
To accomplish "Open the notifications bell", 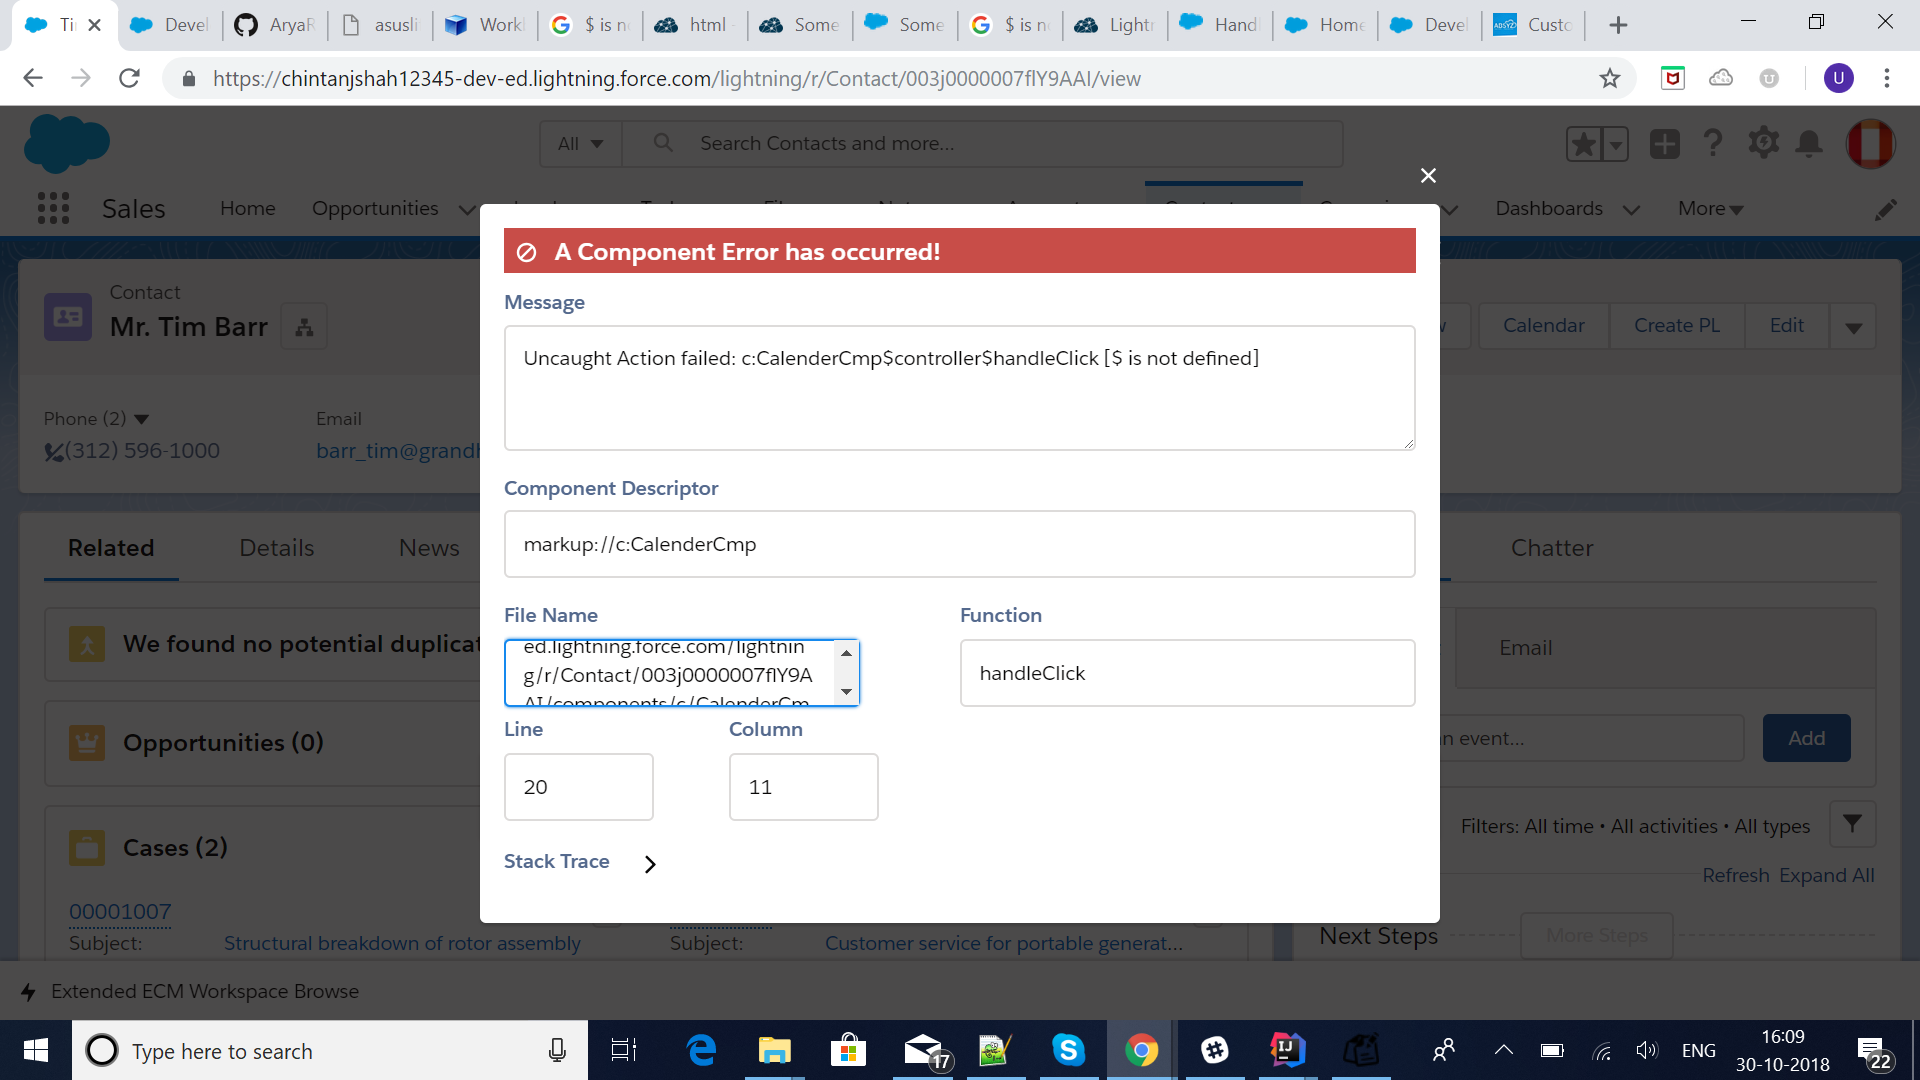I will coord(1809,143).
